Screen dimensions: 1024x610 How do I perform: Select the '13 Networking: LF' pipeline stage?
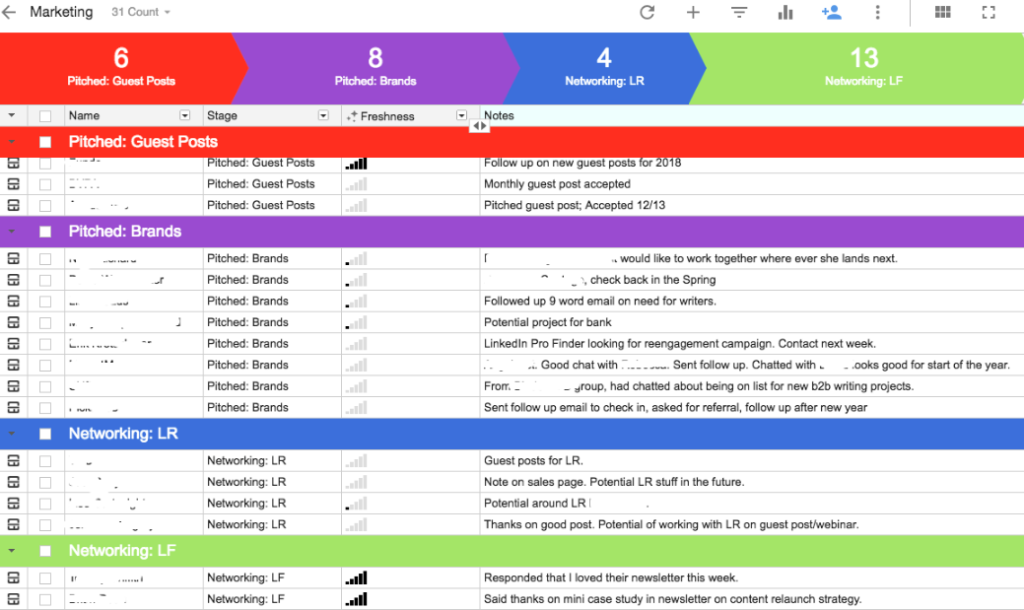(x=863, y=68)
